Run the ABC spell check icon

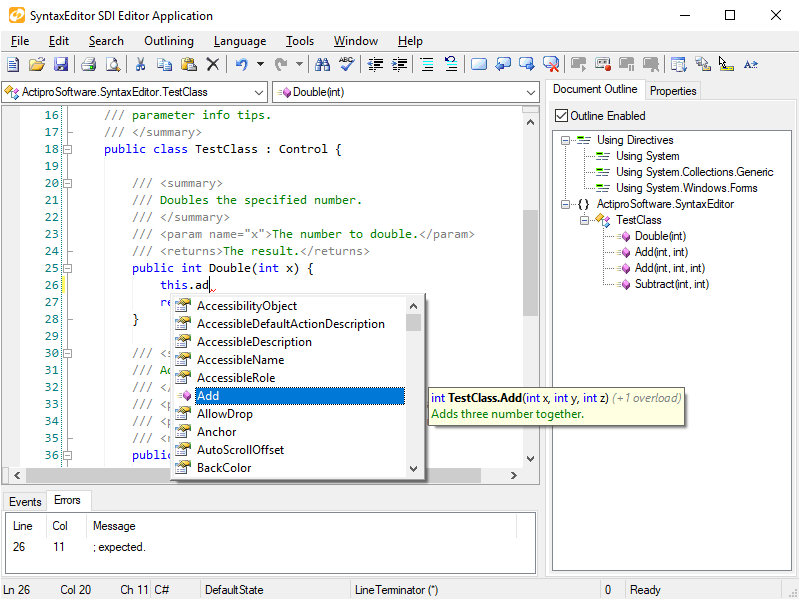[x=346, y=64]
